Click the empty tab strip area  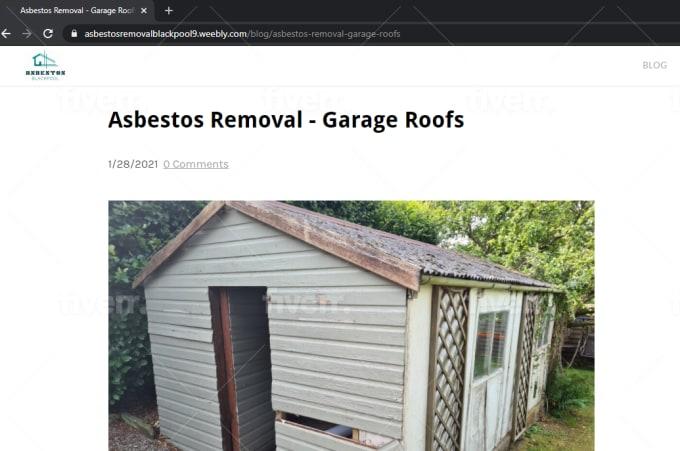[425, 10]
